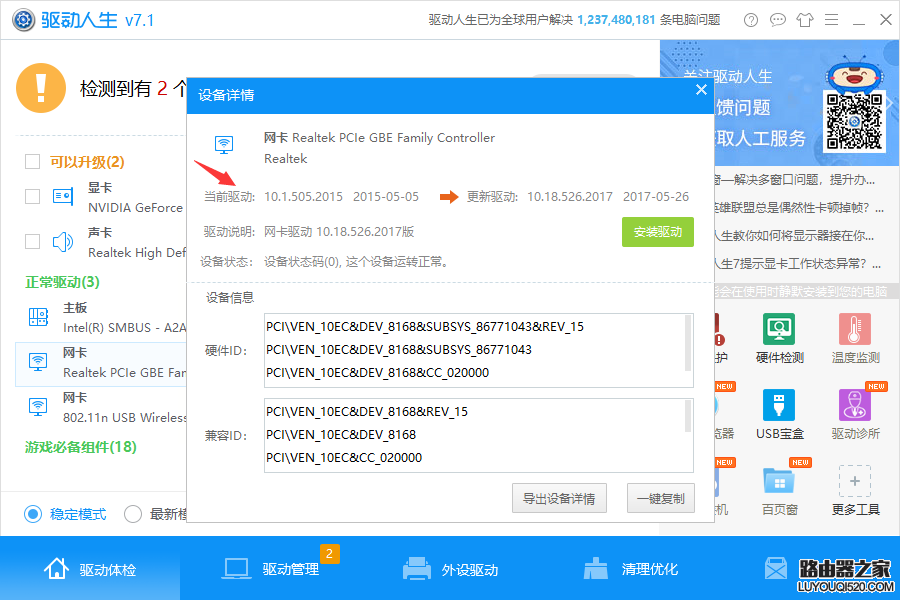Select hardware ID ending in REV_15 with SUBSYS
900x600 pixels.
[425, 327]
